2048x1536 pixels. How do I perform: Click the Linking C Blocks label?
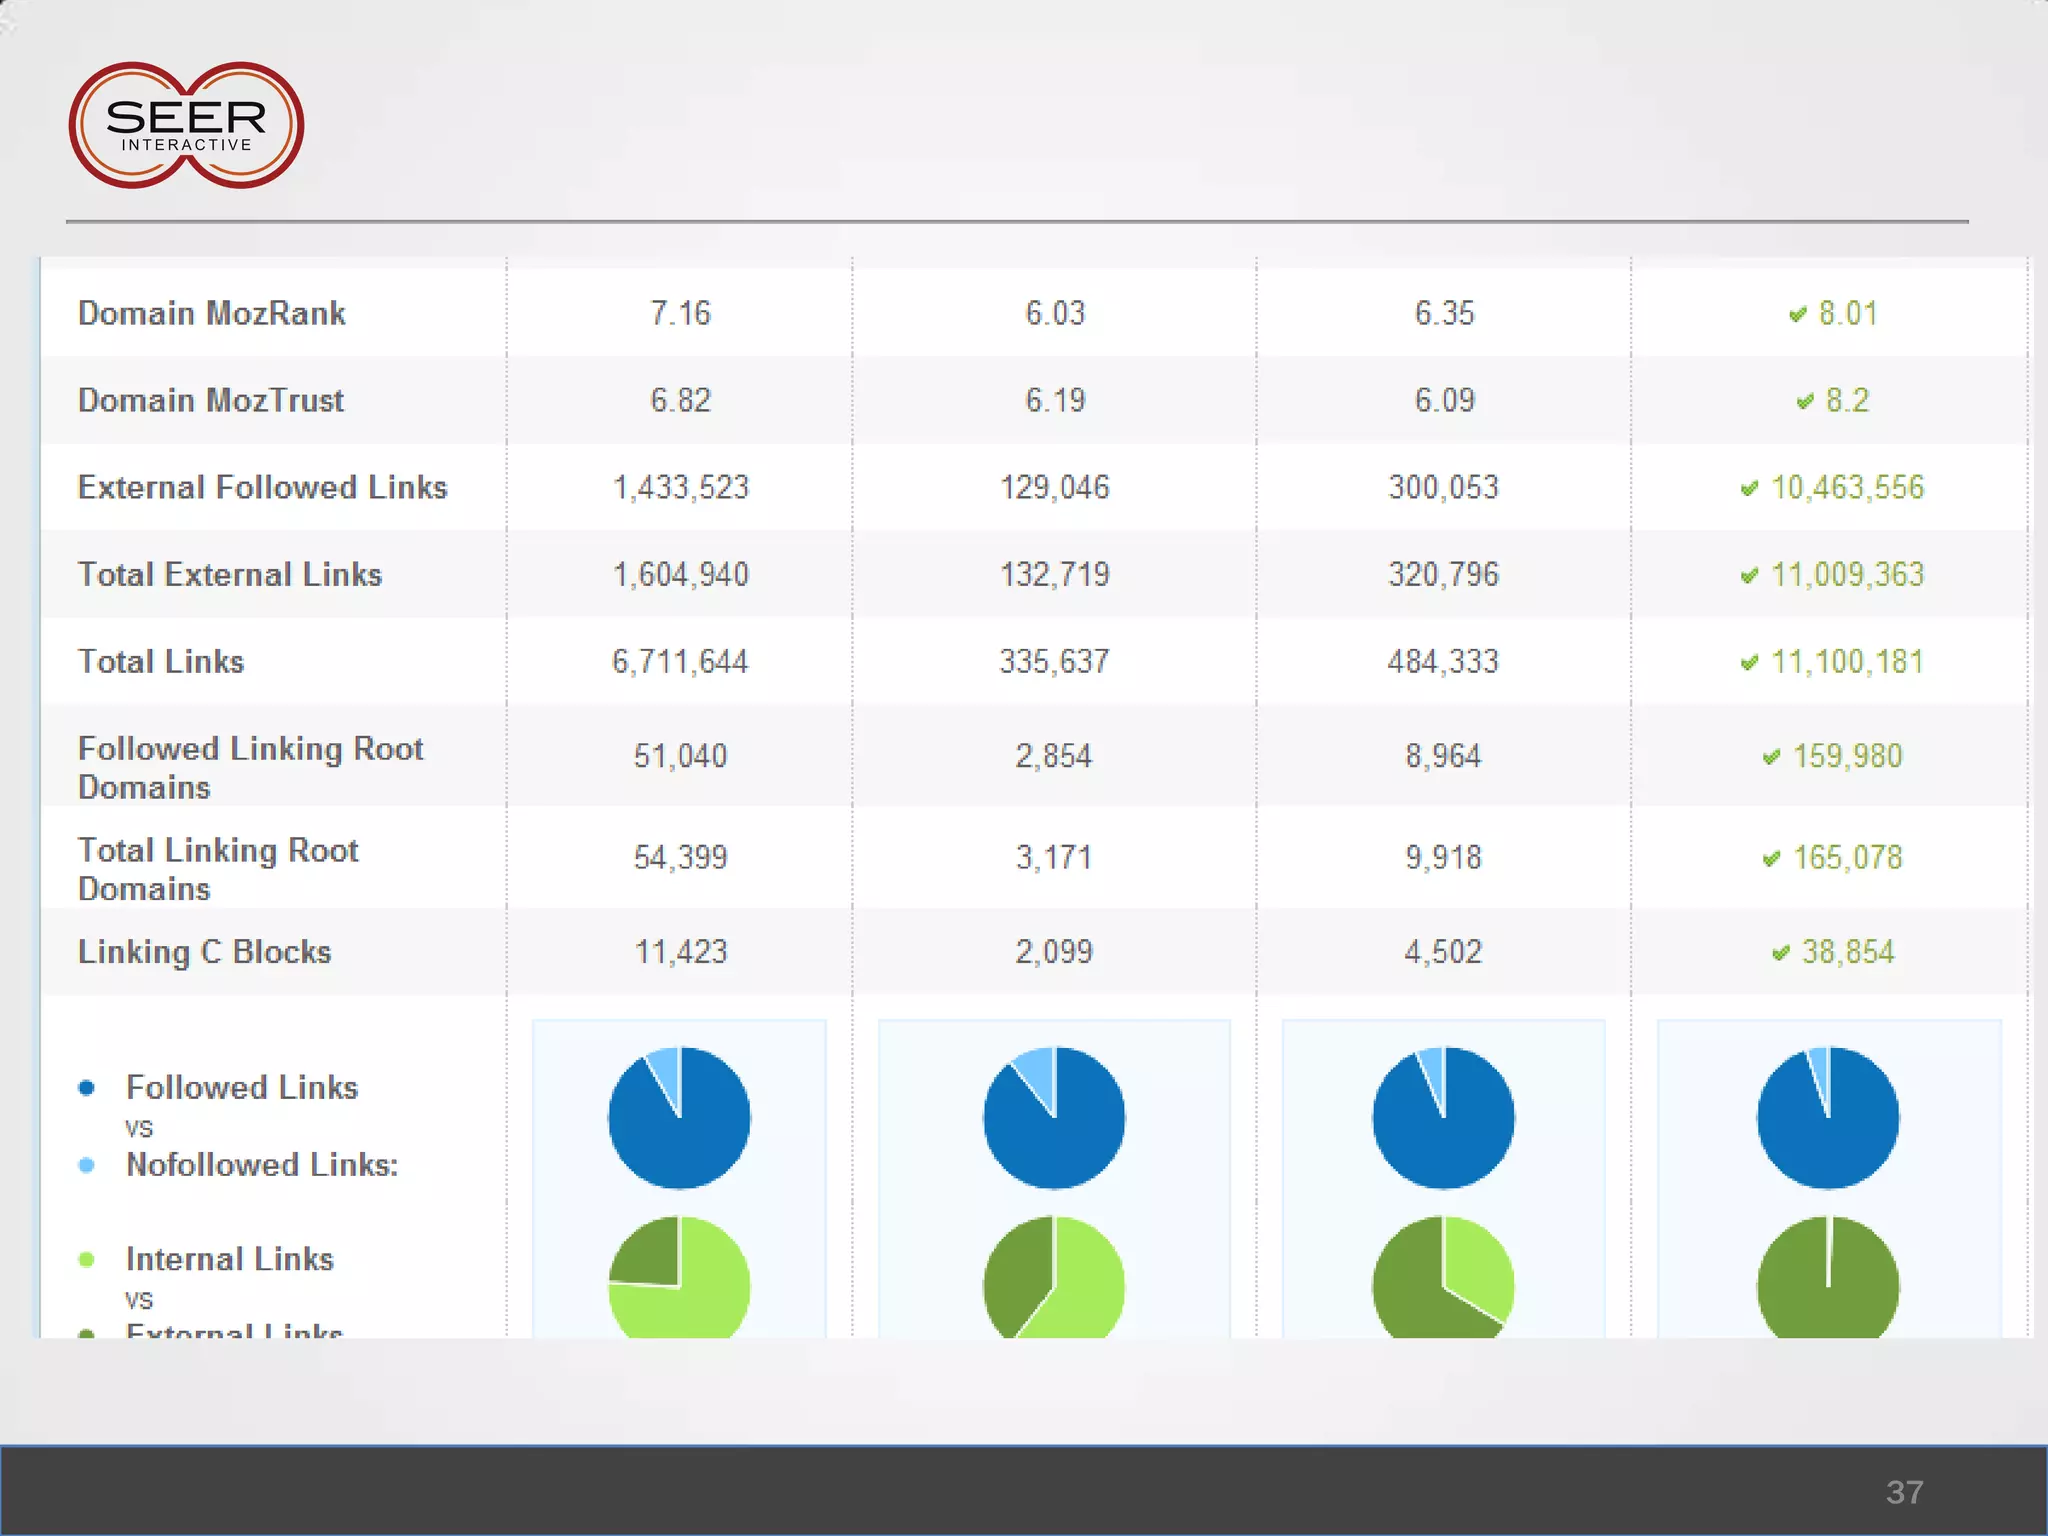(x=204, y=951)
